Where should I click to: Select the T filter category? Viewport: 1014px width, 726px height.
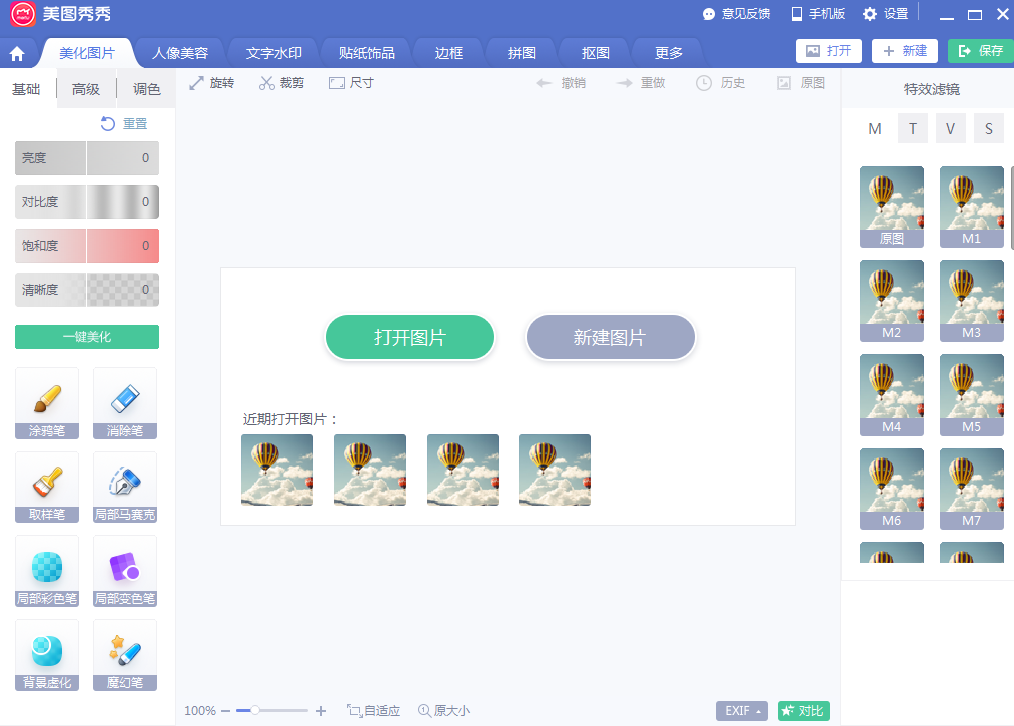pyautogui.click(x=912, y=128)
